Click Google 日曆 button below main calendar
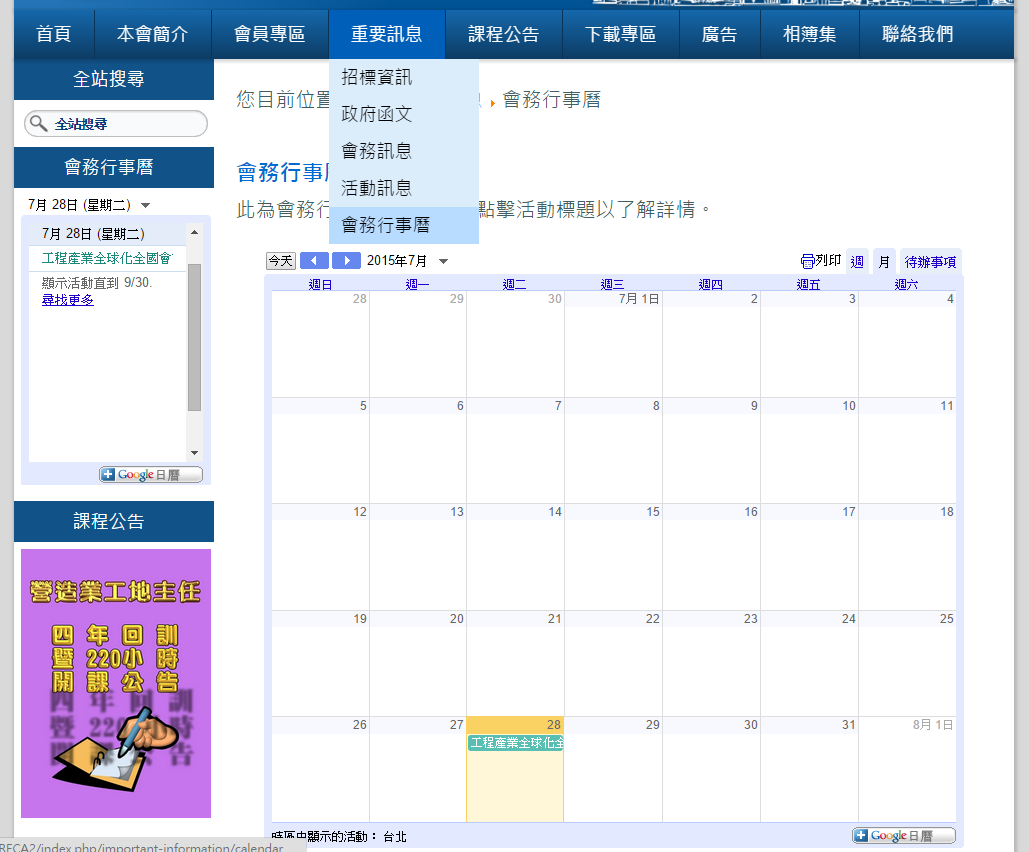This screenshot has width=1029, height=852. [x=903, y=836]
